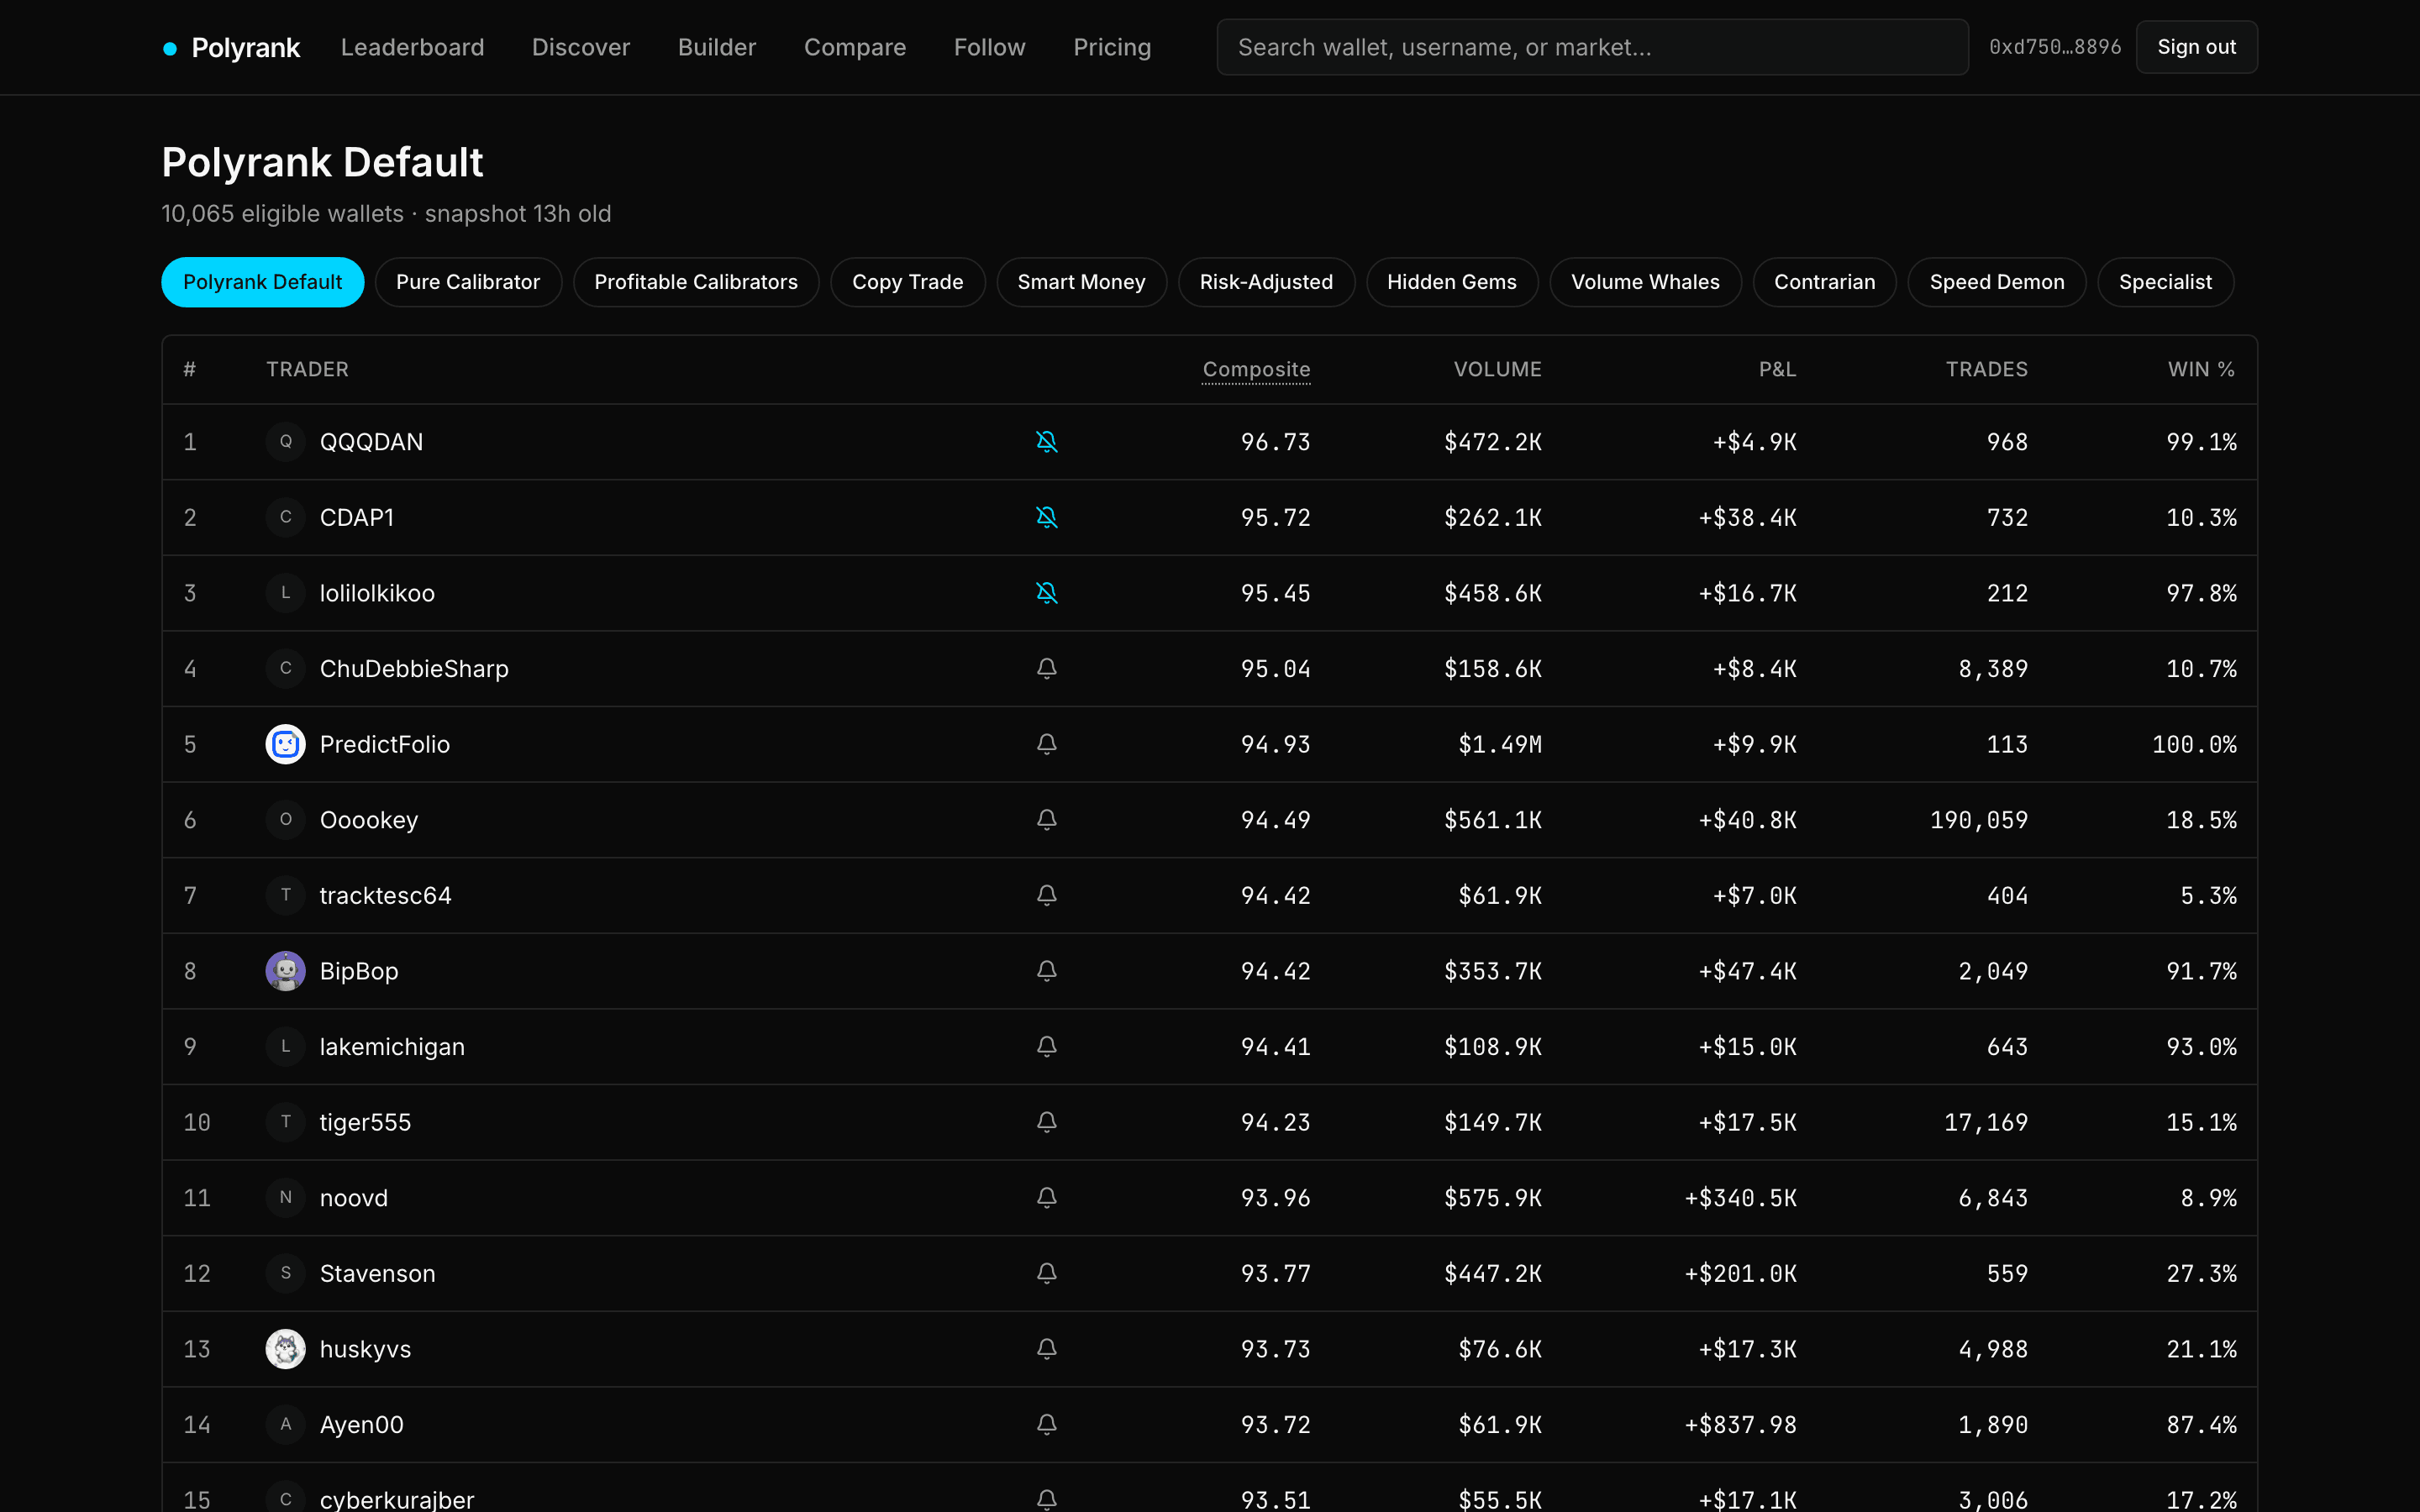Click the bell icon in Stavenson row
The width and height of the screenshot is (2420, 1512).
pyautogui.click(x=1046, y=1273)
